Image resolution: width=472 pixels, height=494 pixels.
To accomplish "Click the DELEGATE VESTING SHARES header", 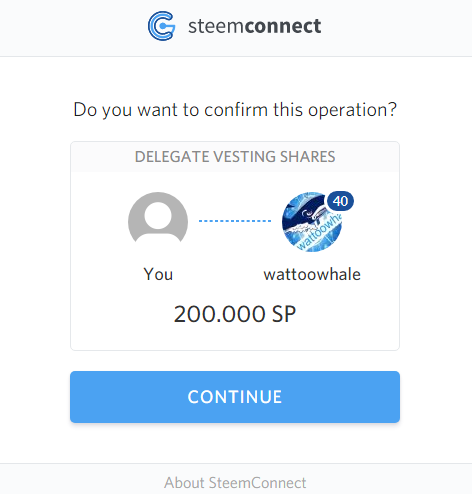I will (235, 157).
